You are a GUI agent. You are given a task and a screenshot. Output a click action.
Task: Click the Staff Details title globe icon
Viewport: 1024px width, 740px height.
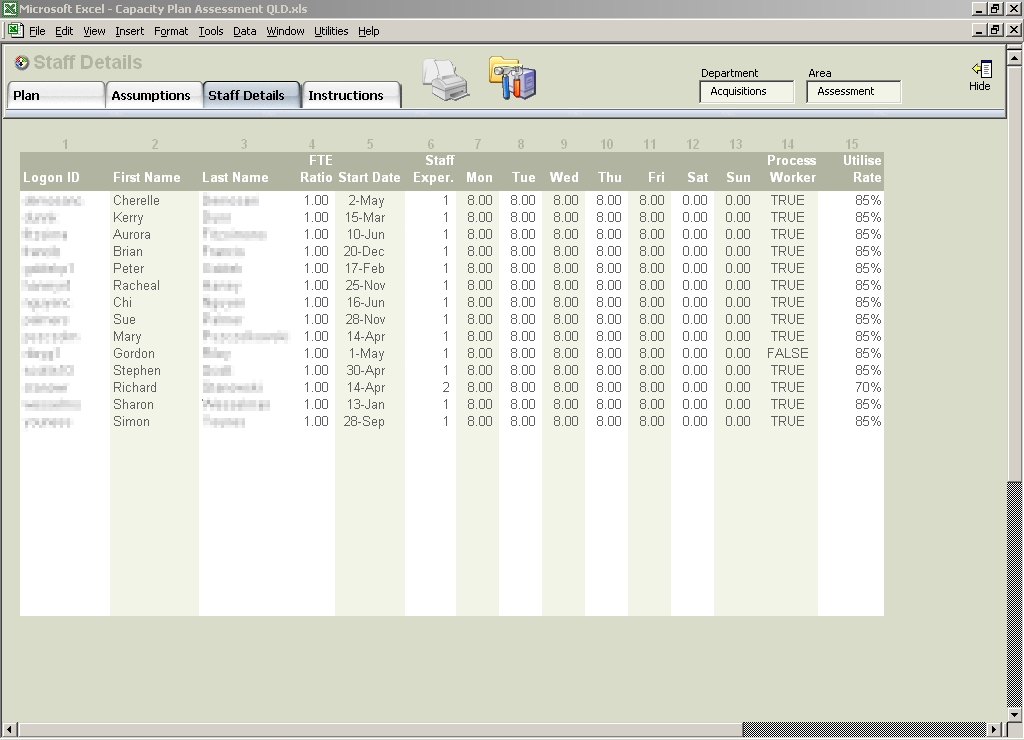(22, 63)
